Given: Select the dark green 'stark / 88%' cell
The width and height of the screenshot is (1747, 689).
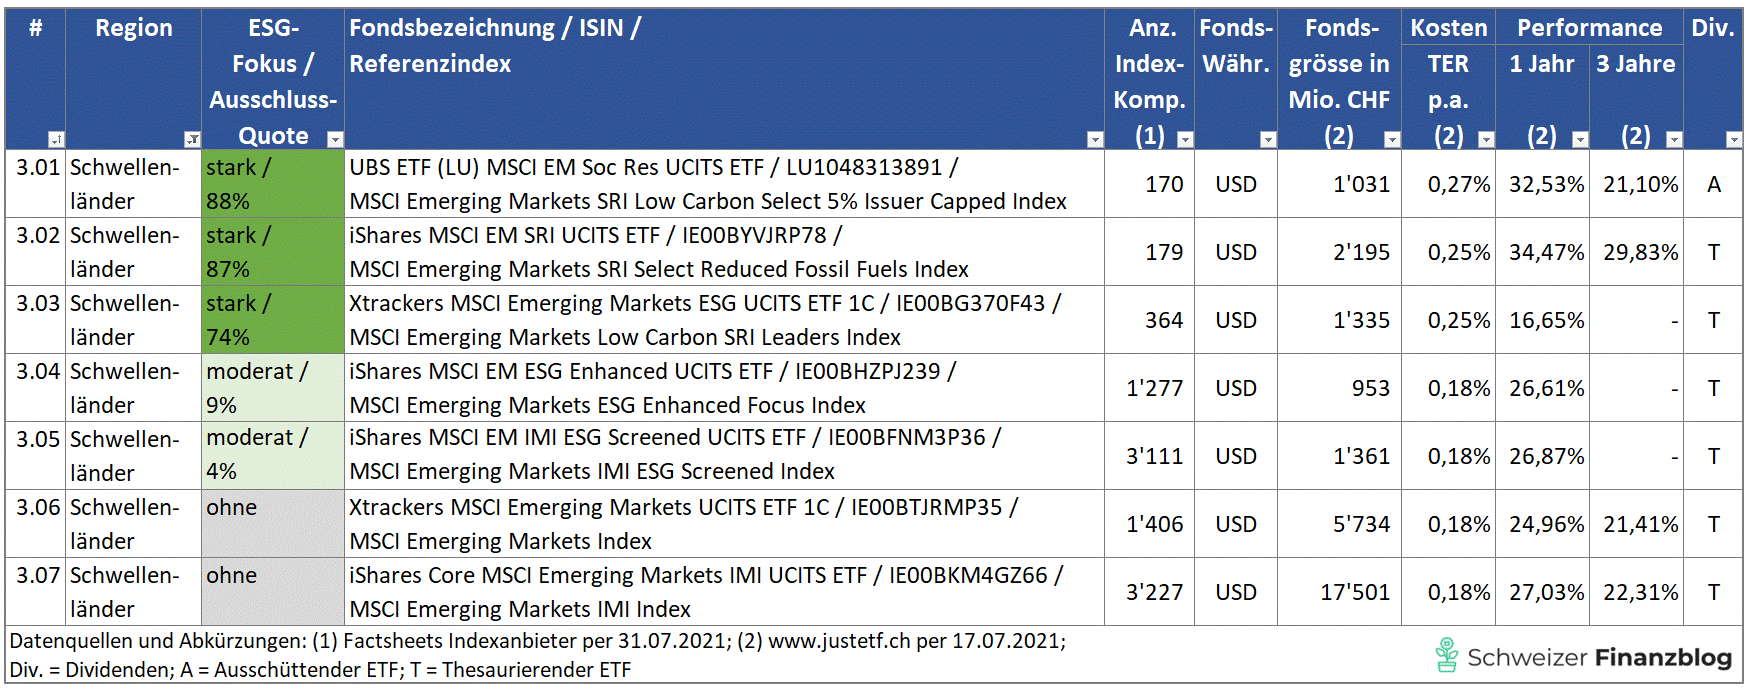Looking at the screenshot, I should tap(273, 184).
